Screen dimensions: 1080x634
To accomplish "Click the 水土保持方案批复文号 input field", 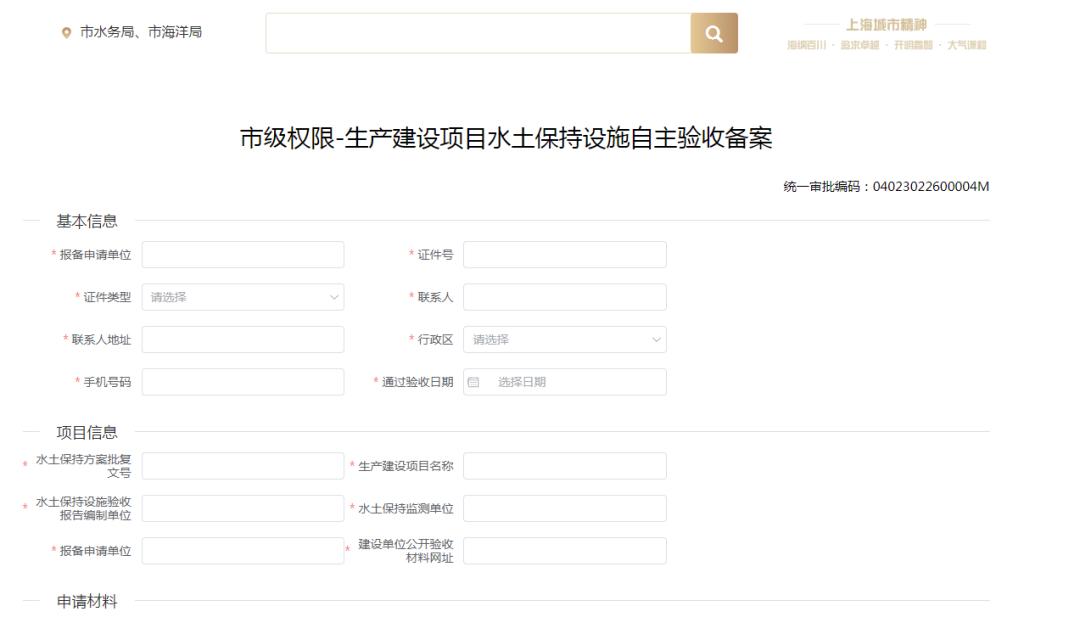I will click(243, 466).
